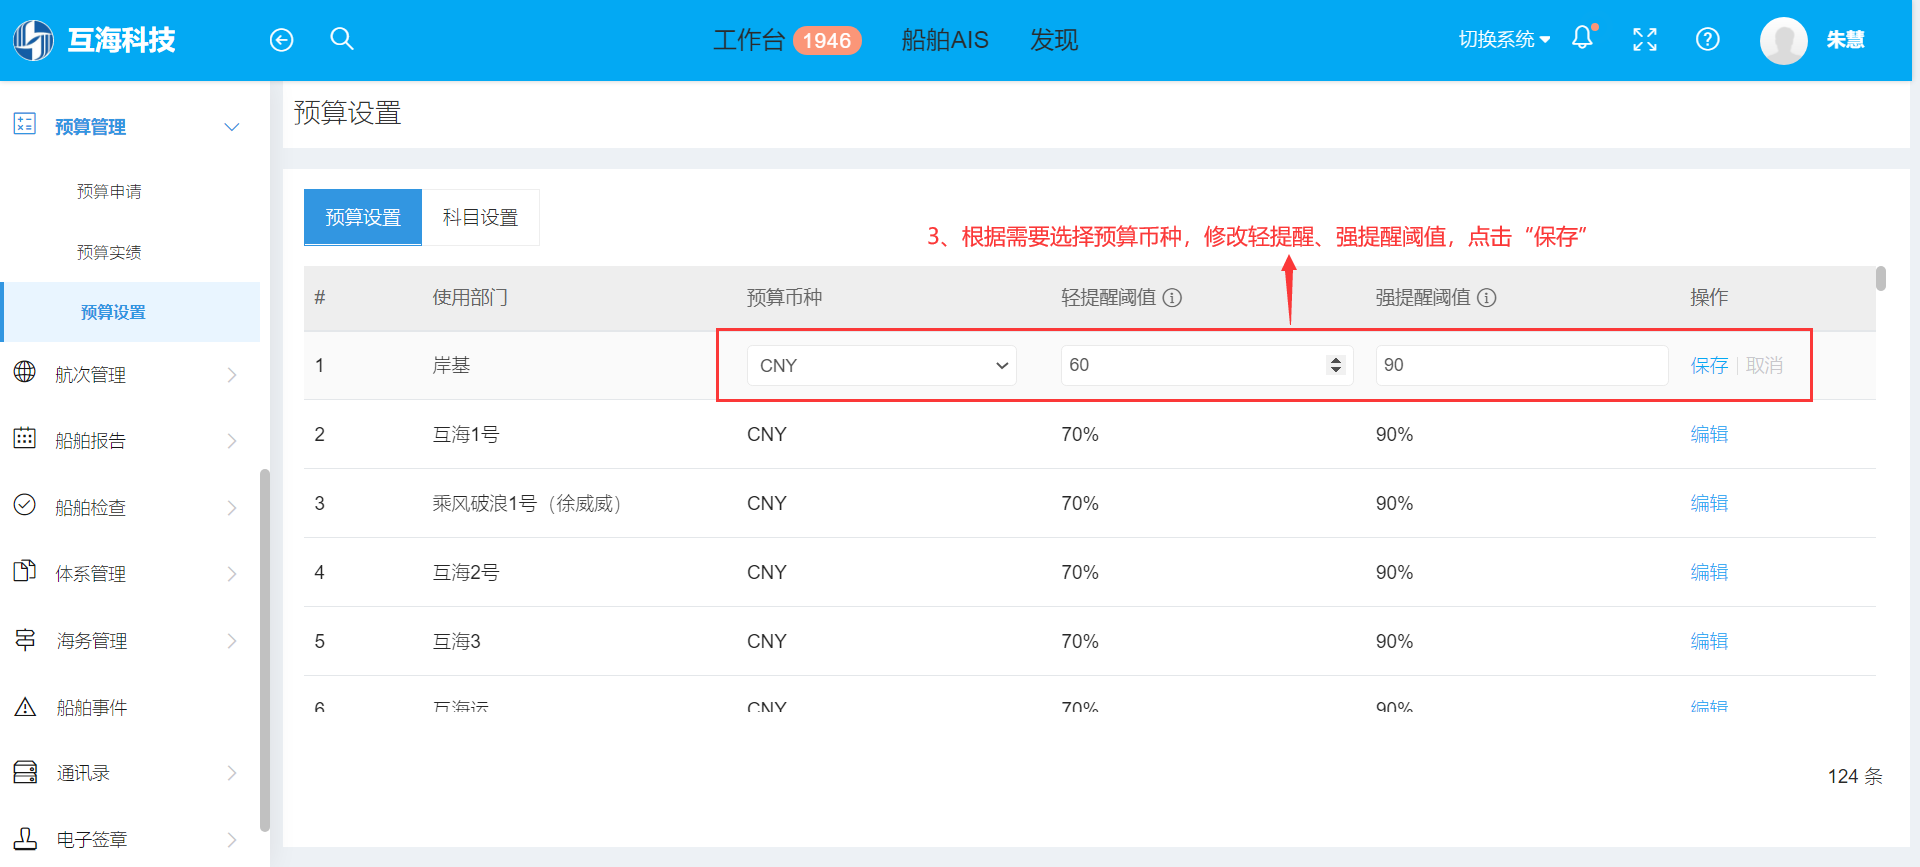Open 发现 in top navigation
Image resolution: width=1920 pixels, height=867 pixels.
[1054, 40]
